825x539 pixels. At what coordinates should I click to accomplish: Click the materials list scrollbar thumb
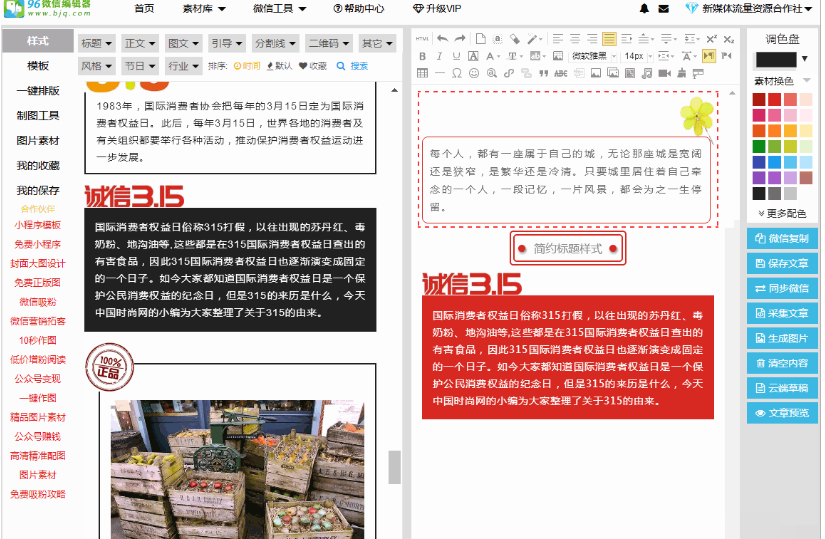click(395, 467)
